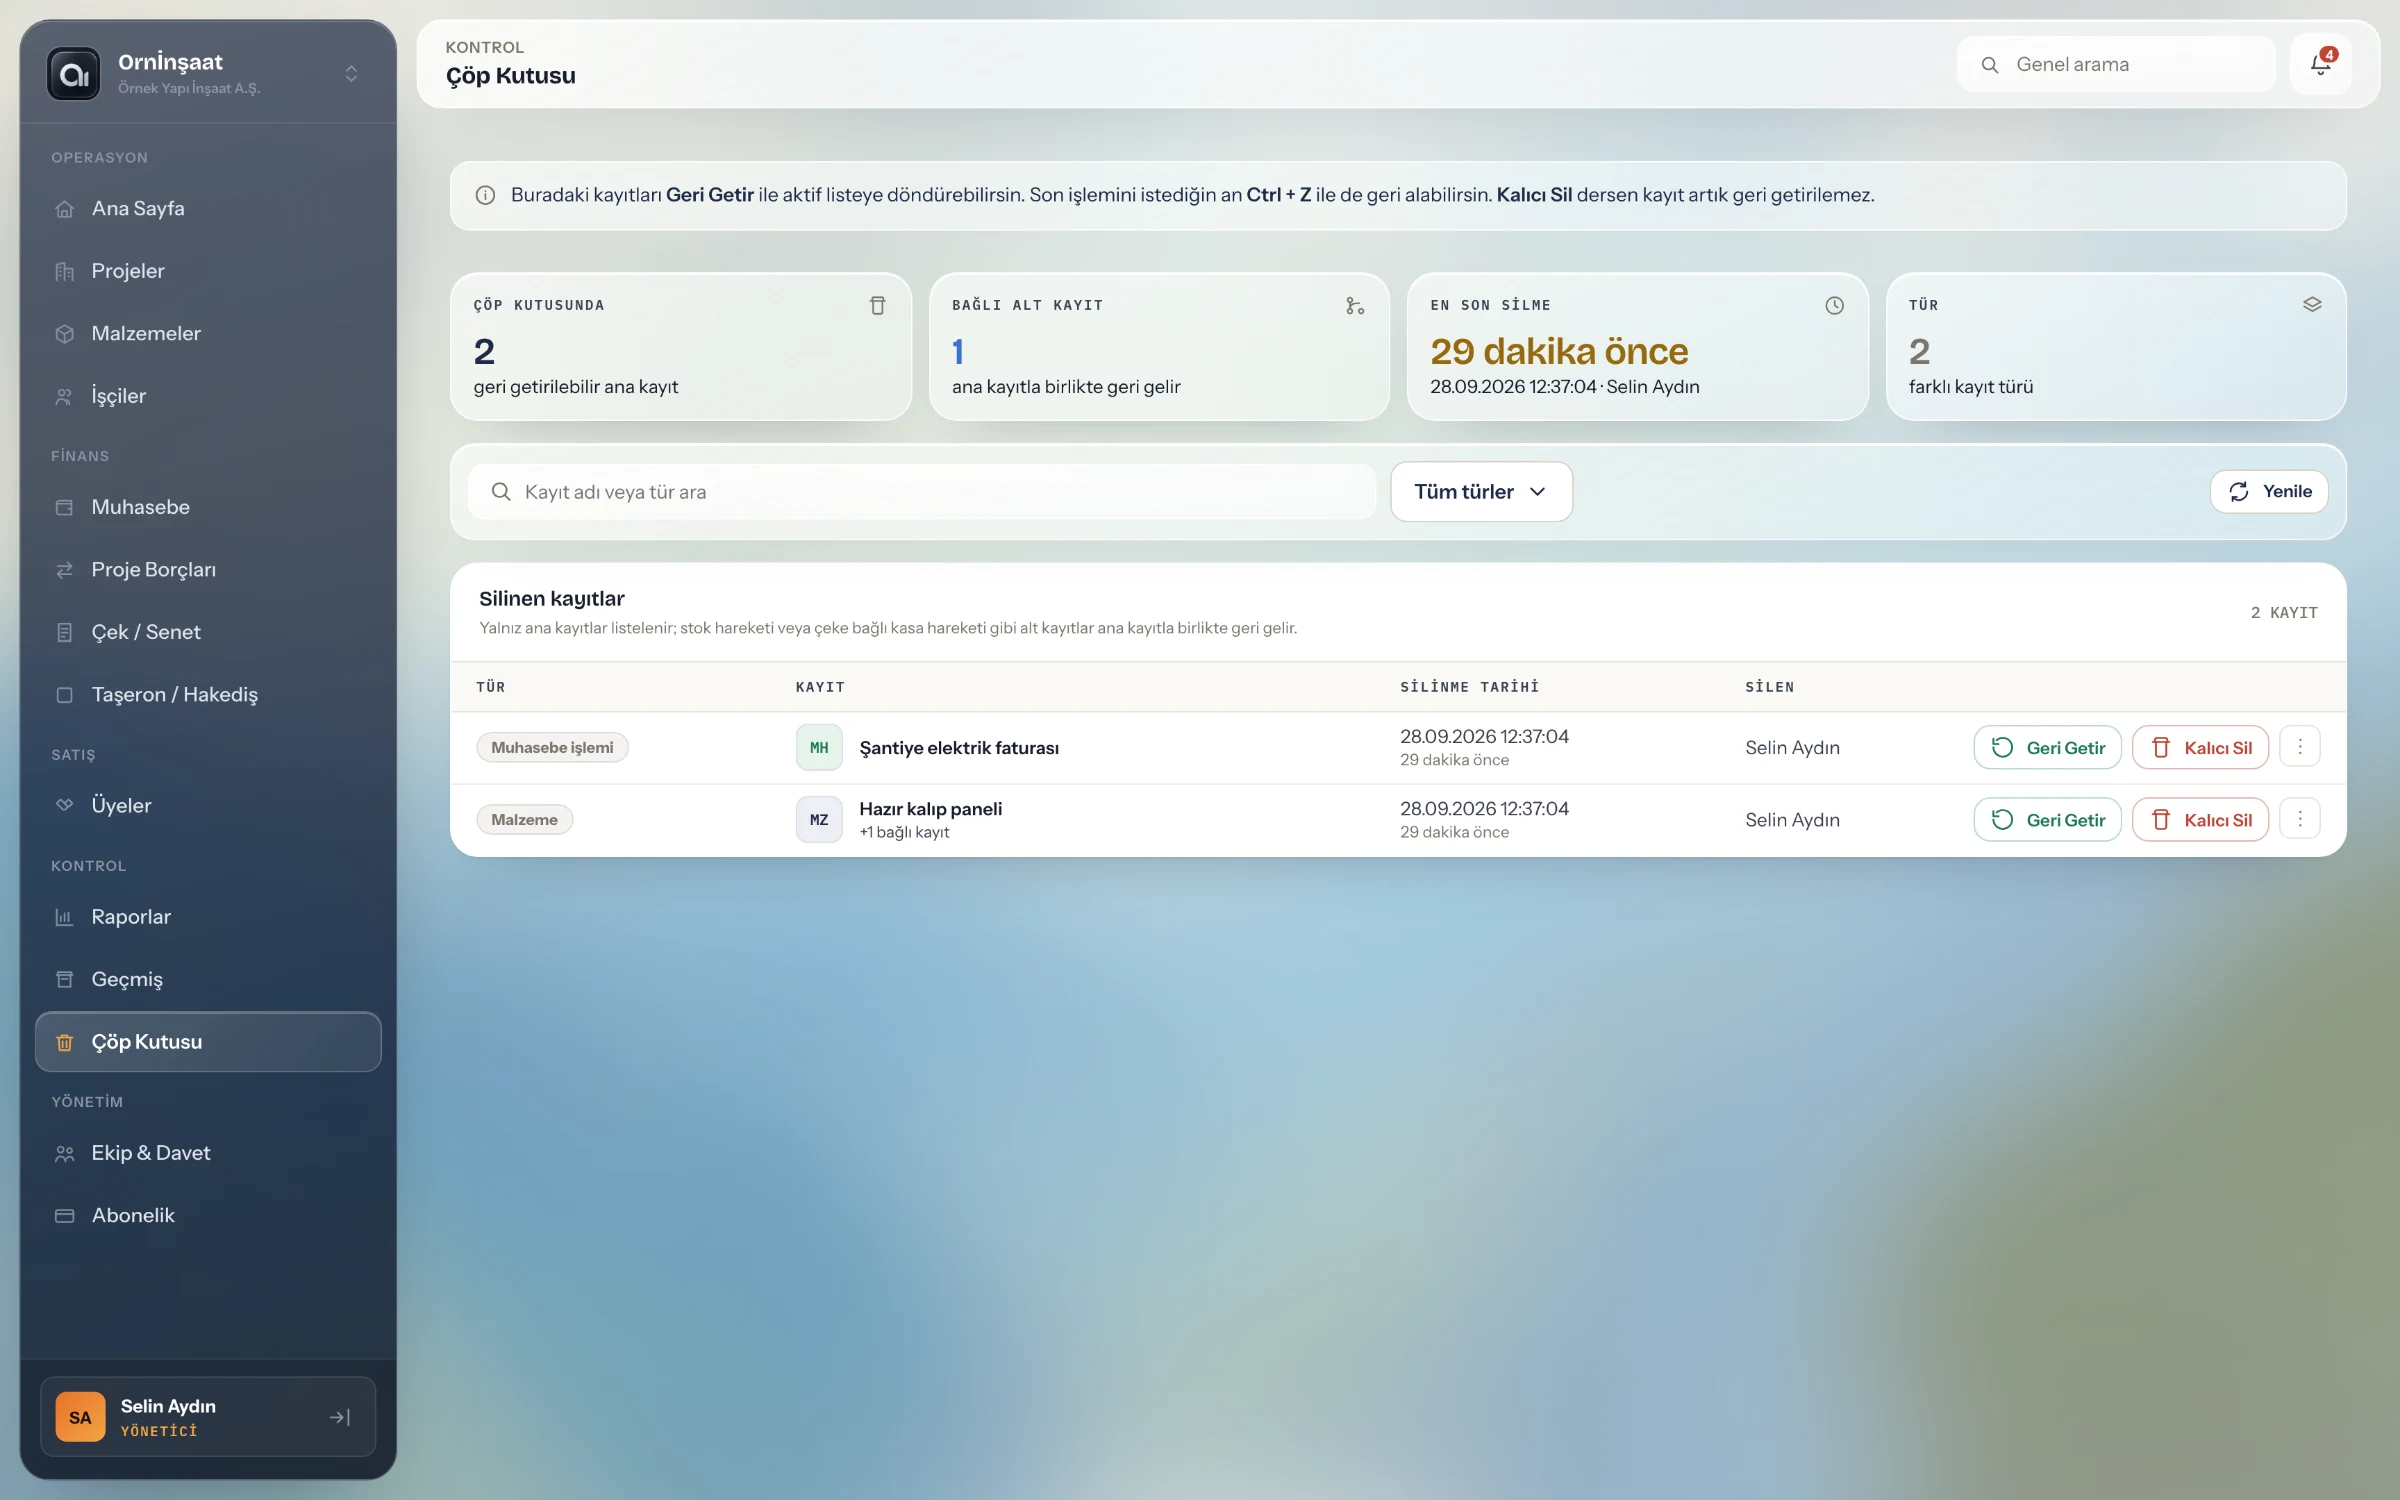Click the trash icon in the Çöp Kutusunda card
This screenshot has width=2400, height=1500.
[x=877, y=305]
